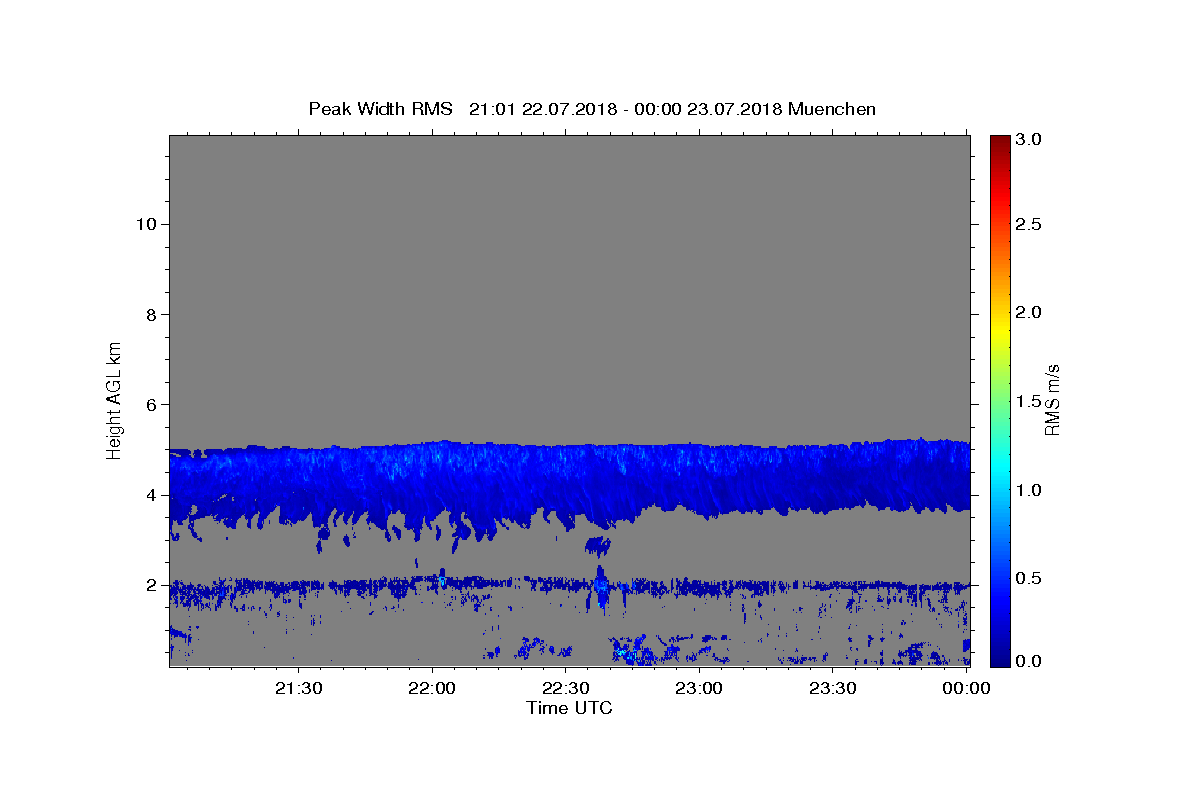Click the colorbar label '0.0'
The image size is (1200, 800).
point(1030,661)
